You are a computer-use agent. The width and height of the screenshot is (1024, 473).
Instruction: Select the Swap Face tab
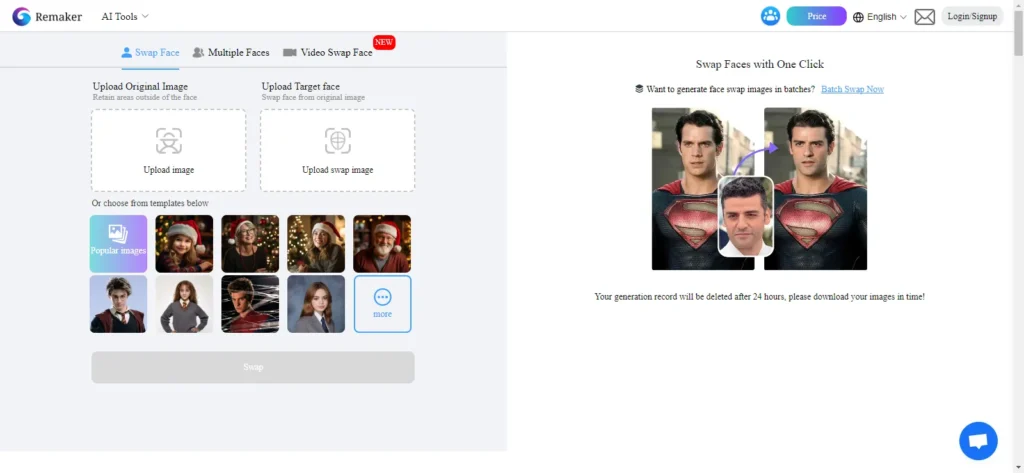150,52
